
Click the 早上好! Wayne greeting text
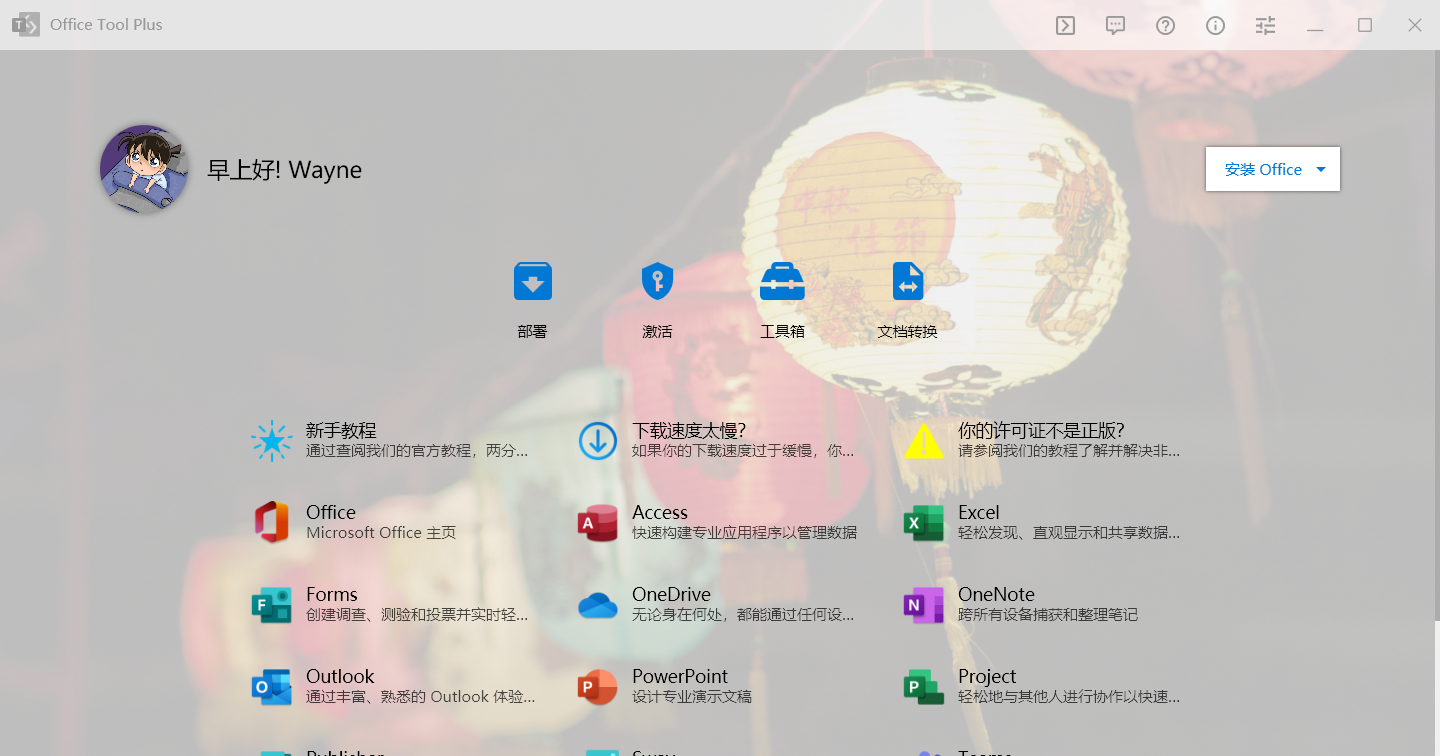[284, 170]
